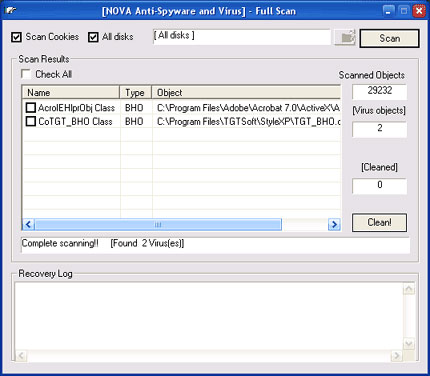Click the Recovery Log right scroll arrow

click(396, 356)
